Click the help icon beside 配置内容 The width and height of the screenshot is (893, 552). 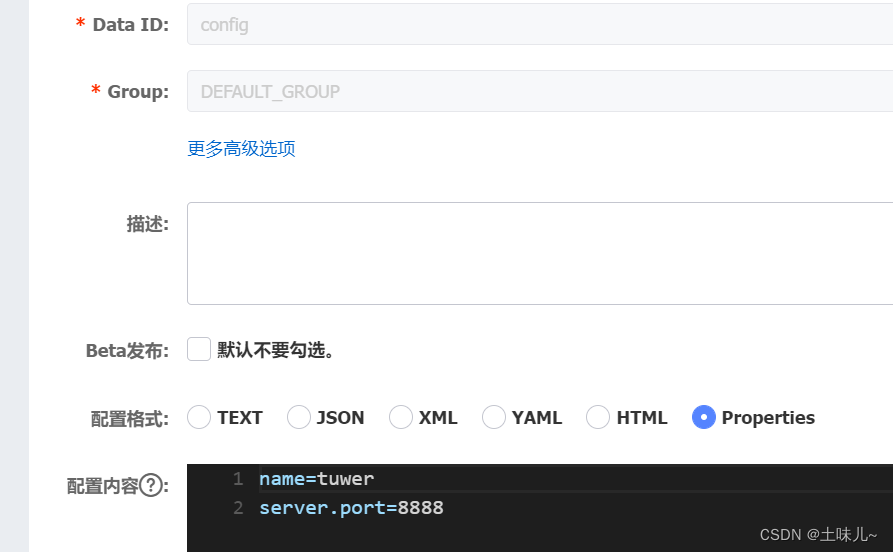click(x=151, y=486)
